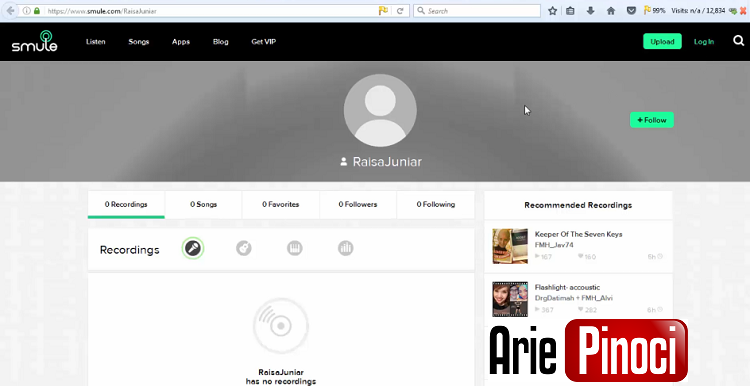This screenshot has width=750, height=386.
Task: Click the browser back arrow button
Action: pyautogui.click(x=11, y=11)
